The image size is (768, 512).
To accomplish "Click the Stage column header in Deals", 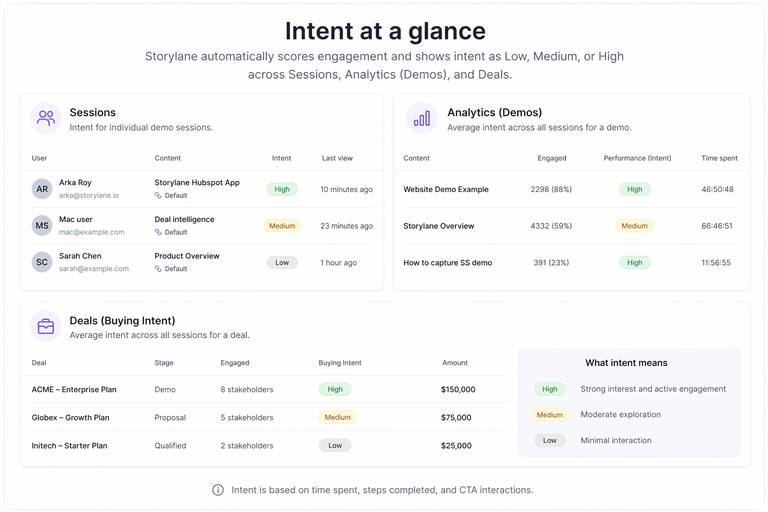I will pyautogui.click(x=164, y=363).
